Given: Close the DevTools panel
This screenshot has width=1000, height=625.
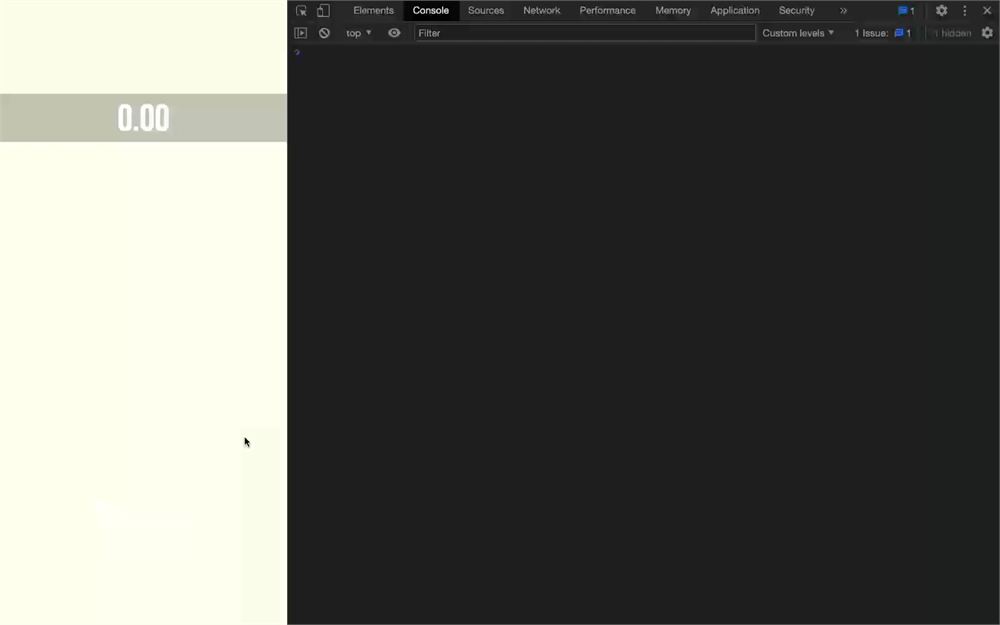Looking at the screenshot, I should coord(987,11).
